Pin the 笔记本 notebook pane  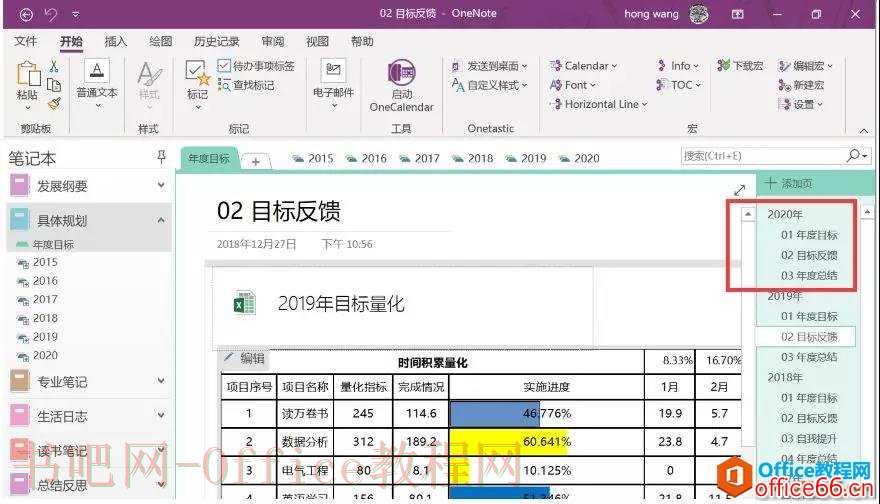(161, 157)
